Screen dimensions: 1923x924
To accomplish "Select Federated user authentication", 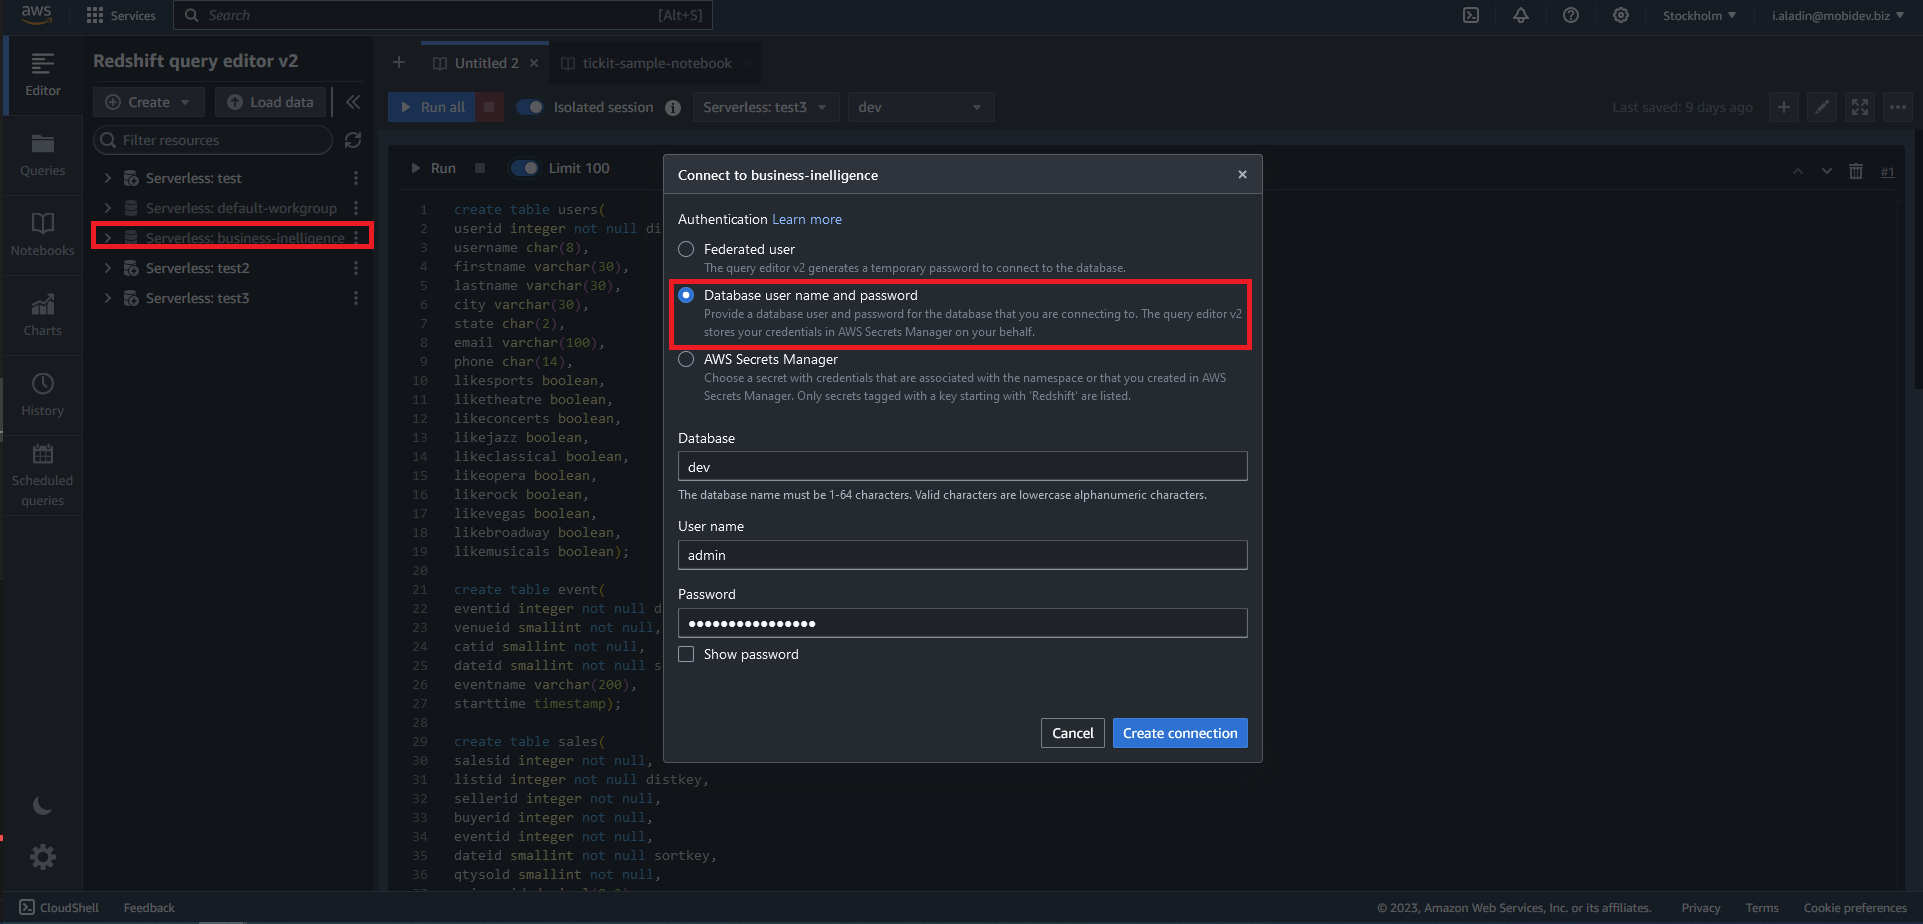I will (686, 249).
